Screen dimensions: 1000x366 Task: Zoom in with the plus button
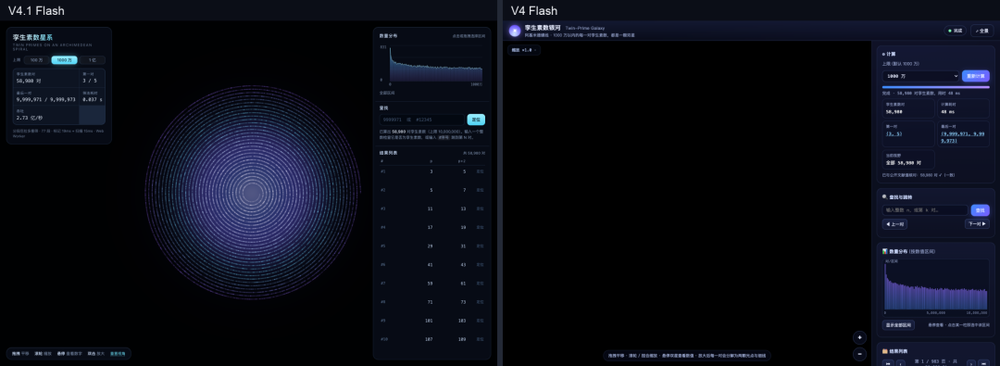[x=860, y=338]
